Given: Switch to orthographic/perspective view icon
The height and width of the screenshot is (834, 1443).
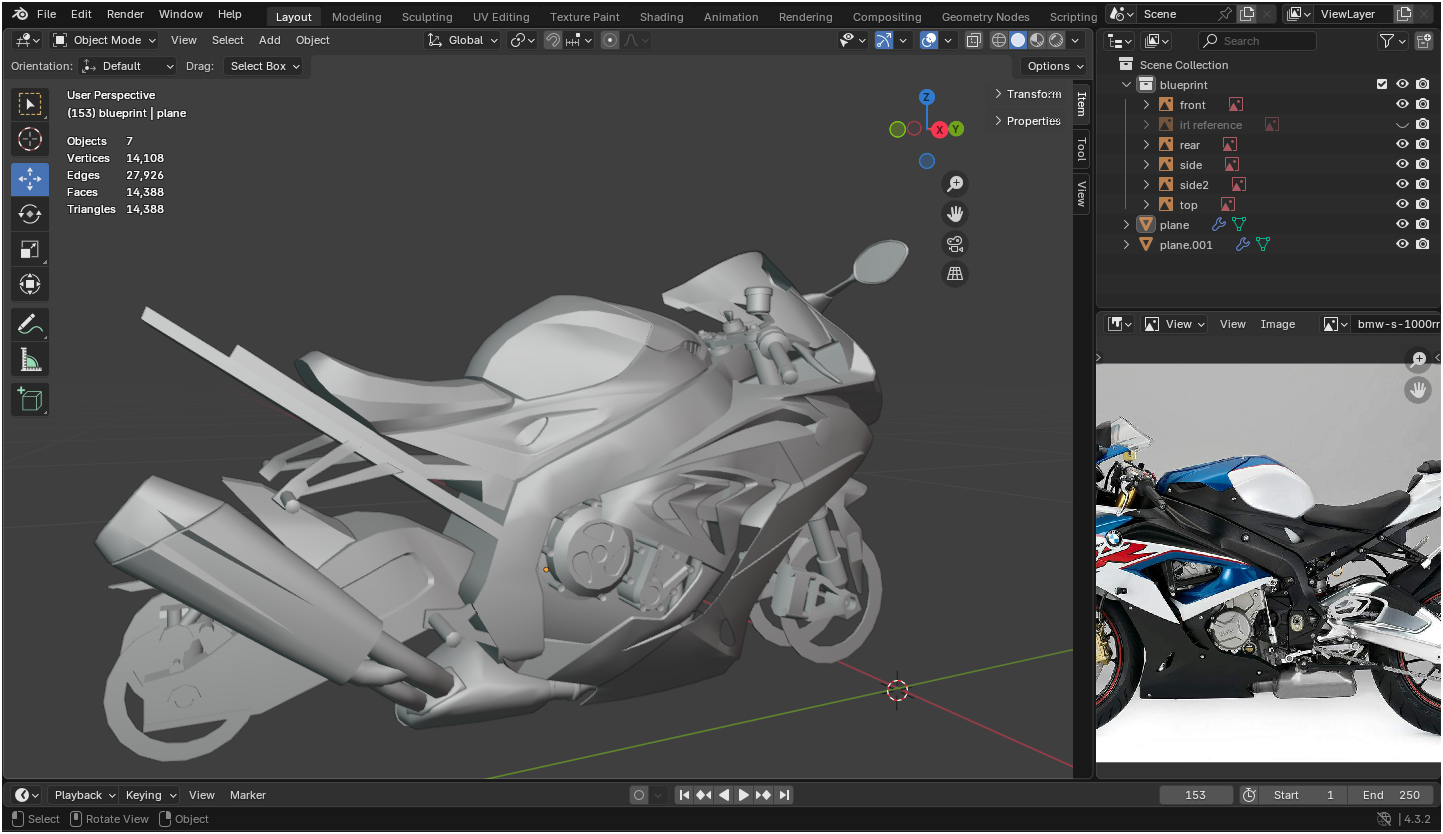Looking at the screenshot, I should 955,274.
